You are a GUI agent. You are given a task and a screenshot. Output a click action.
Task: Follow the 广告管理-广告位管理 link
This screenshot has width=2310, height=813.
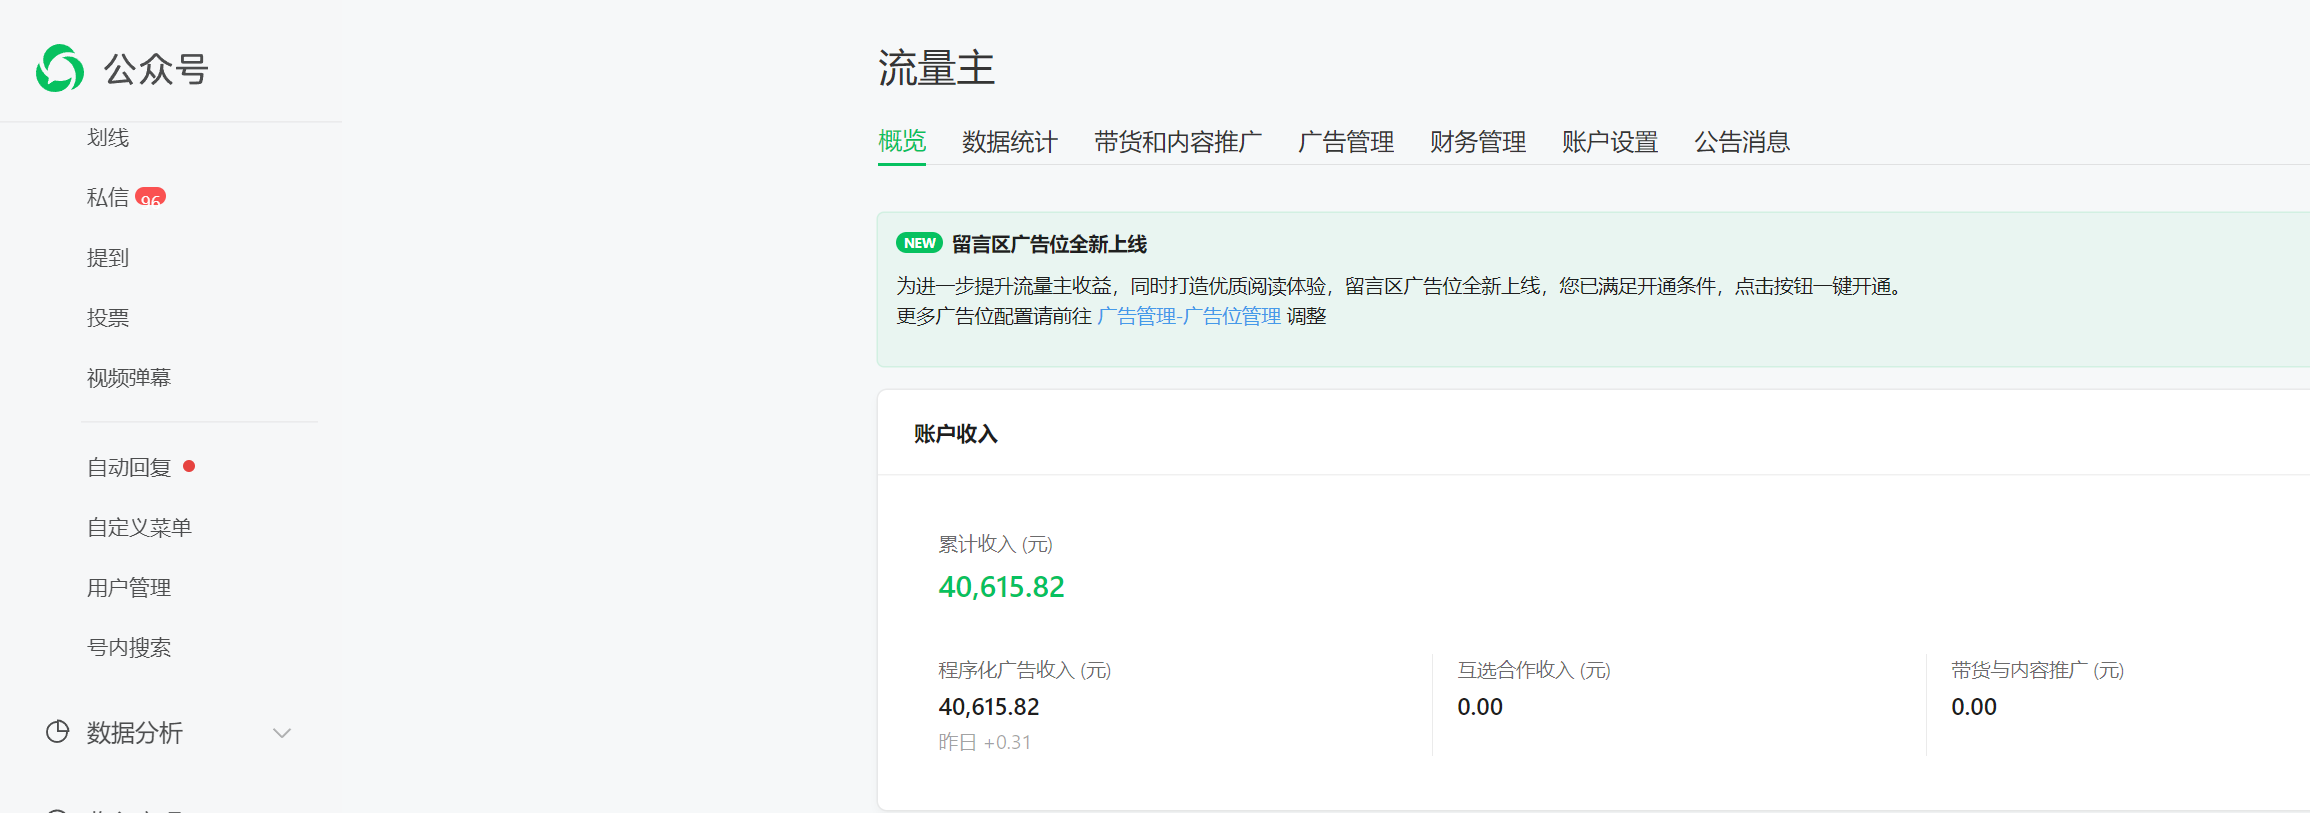(x=1188, y=316)
